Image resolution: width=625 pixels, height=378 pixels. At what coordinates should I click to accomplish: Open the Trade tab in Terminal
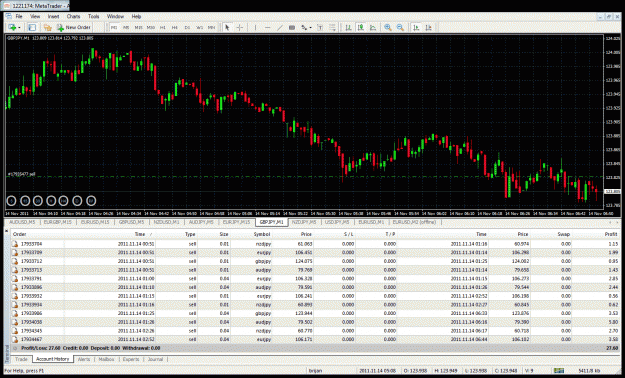[x=21, y=359]
